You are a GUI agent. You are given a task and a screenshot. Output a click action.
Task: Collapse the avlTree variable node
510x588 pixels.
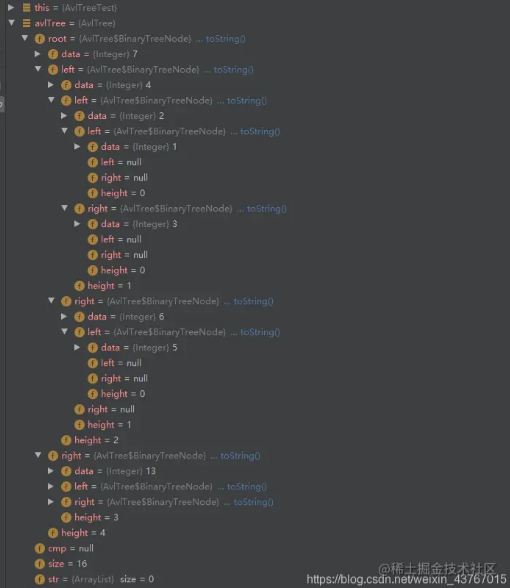pos(12,23)
